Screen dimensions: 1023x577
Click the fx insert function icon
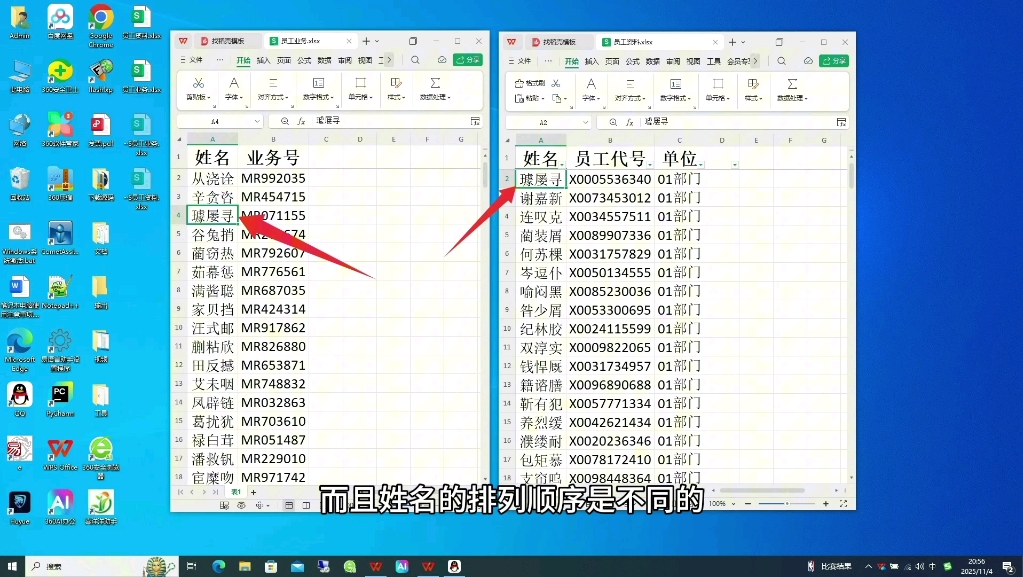tap(301, 120)
